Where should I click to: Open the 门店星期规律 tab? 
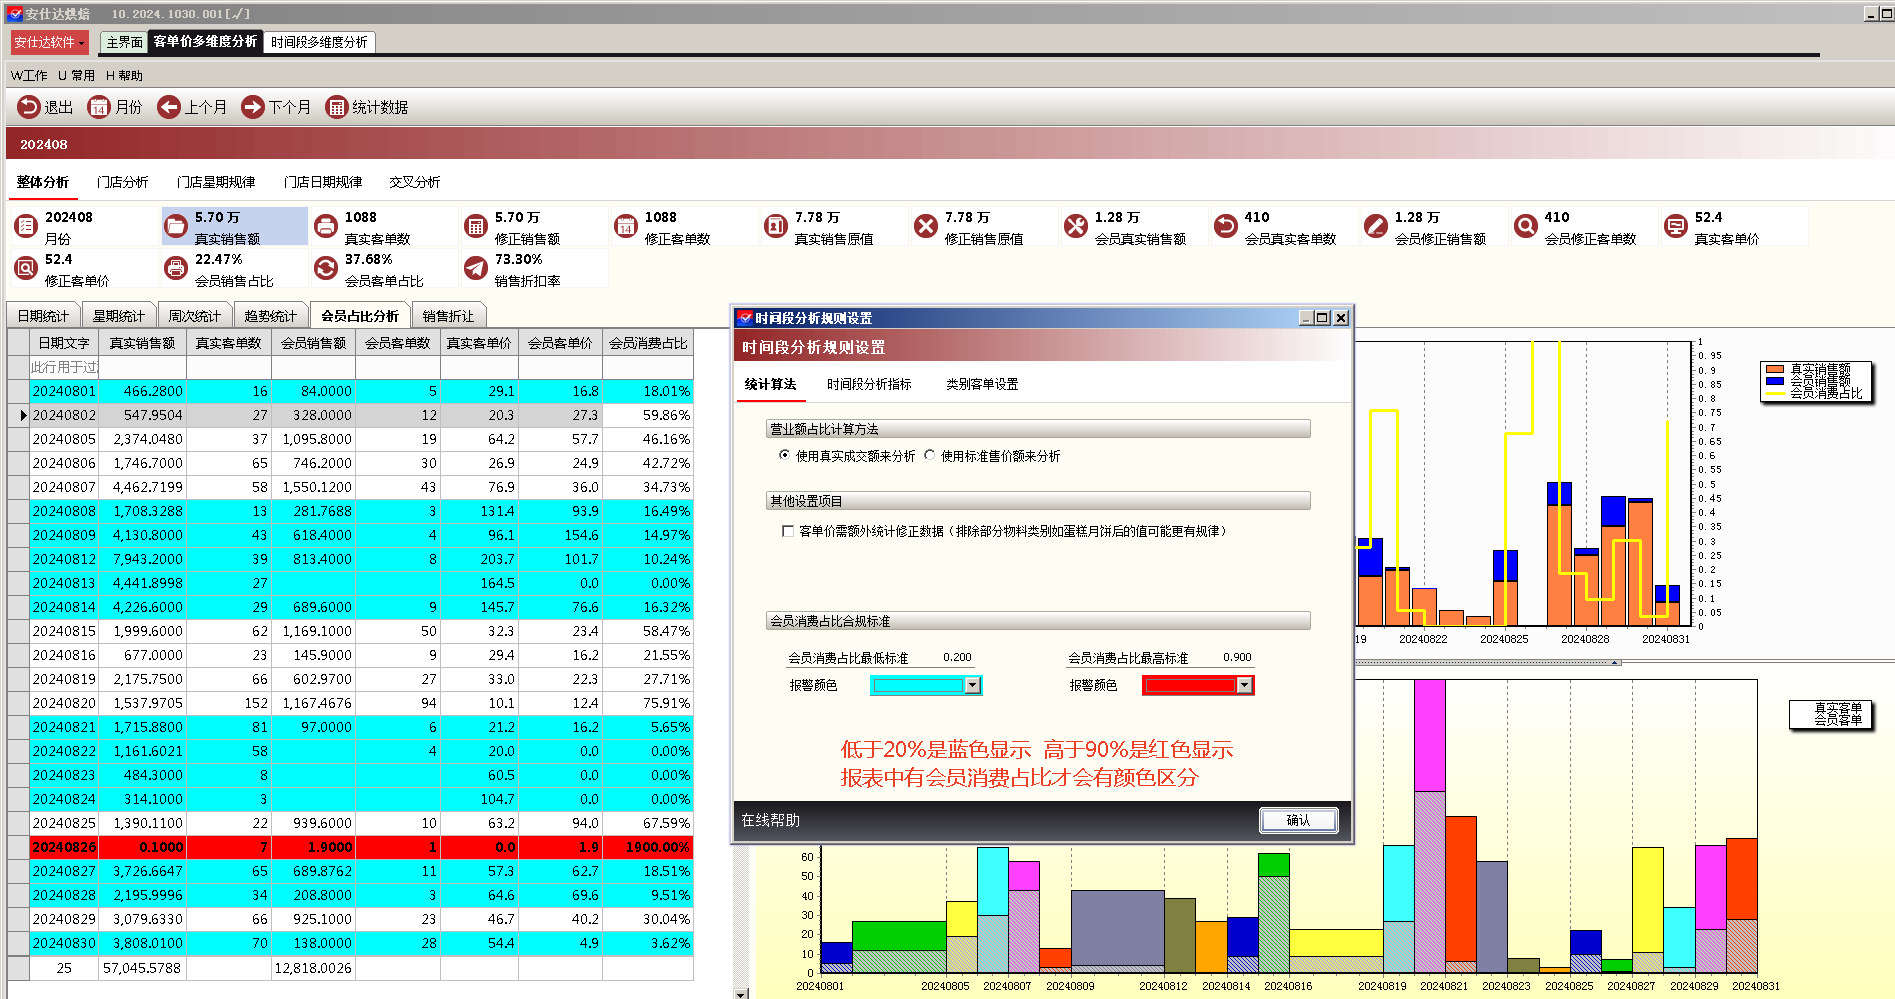216,182
